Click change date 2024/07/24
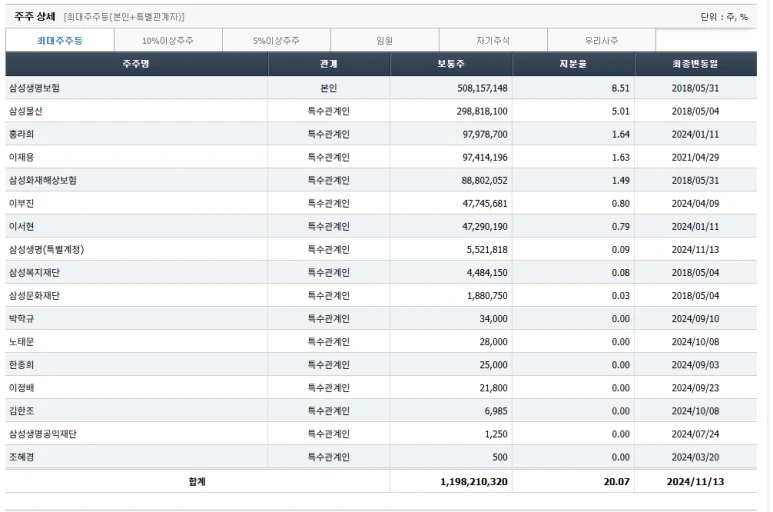This screenshot has height=512, width=773. pyautogui.click(x=695, y=434)
